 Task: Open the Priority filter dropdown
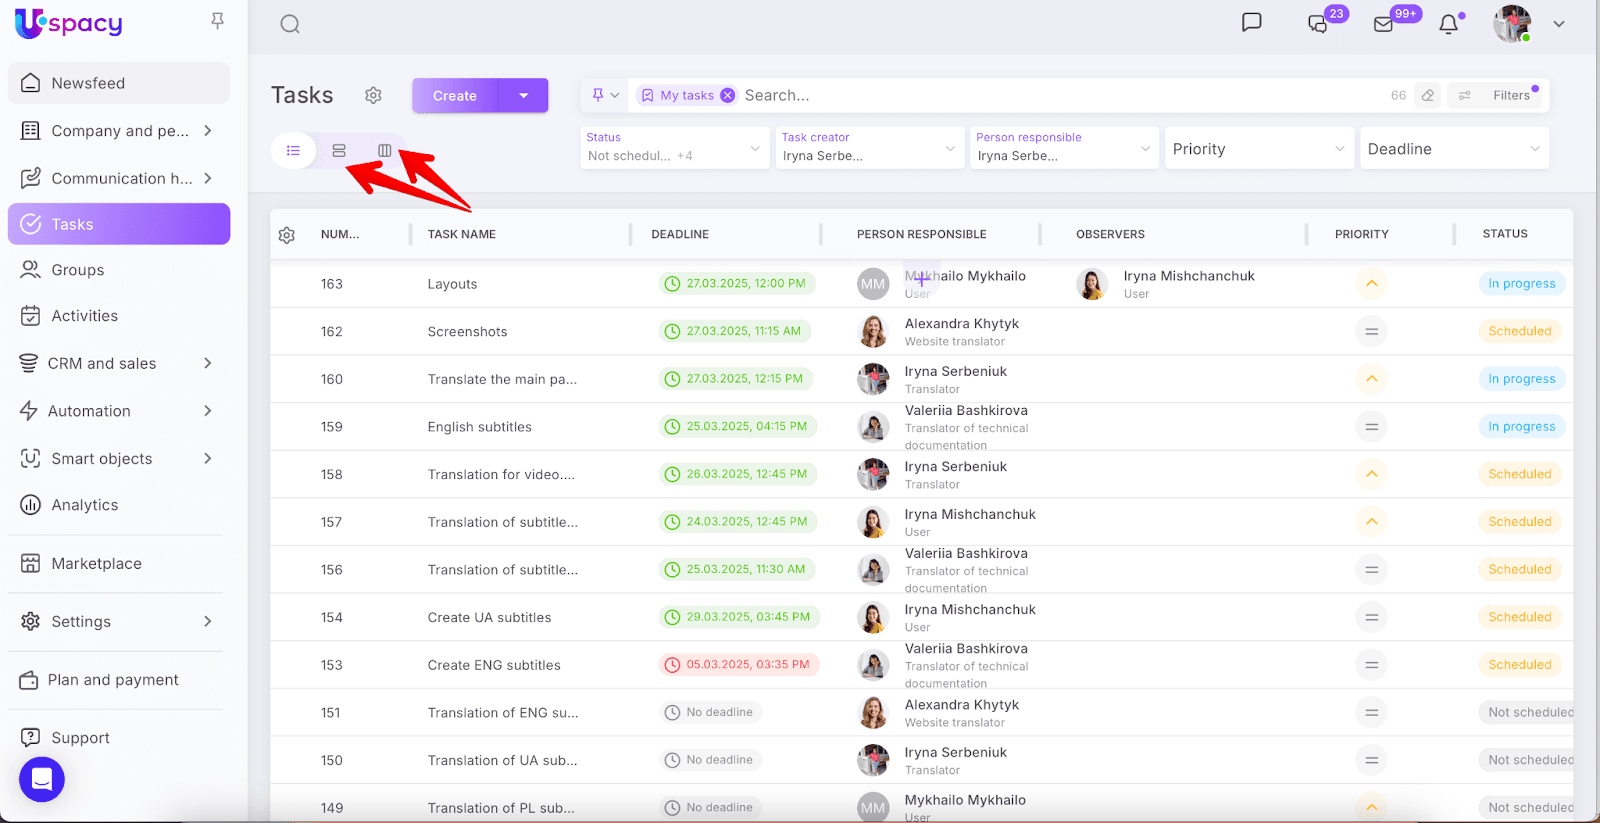[1258, 149]
